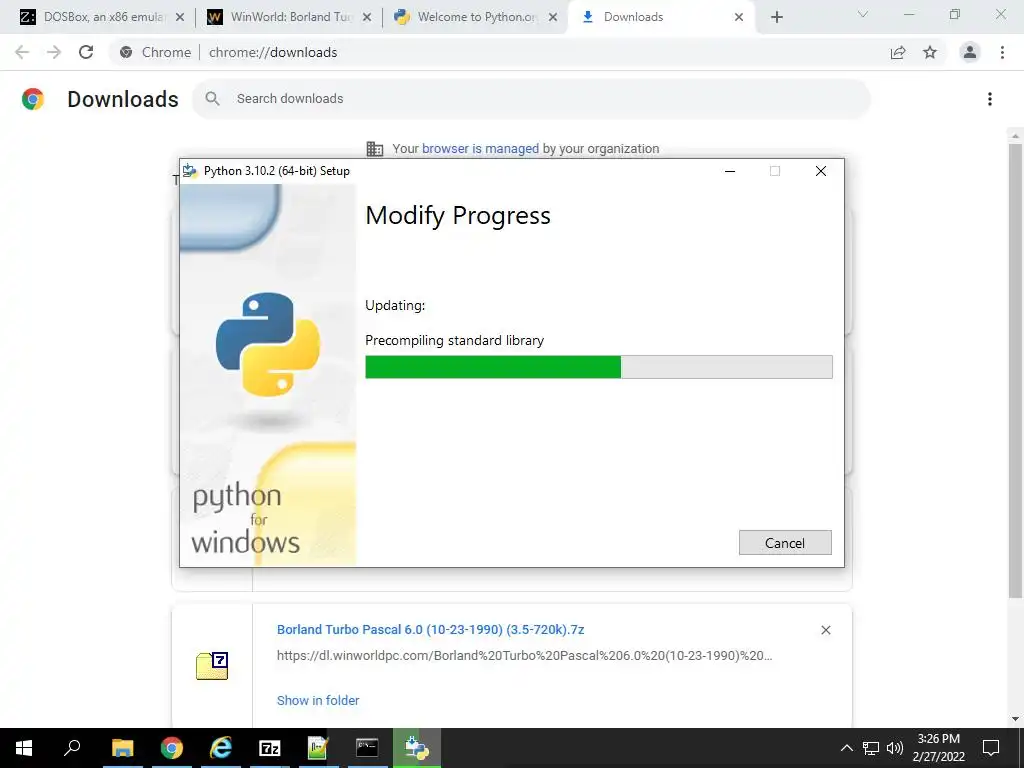Select the Python Setup taskbar icon
1024x768 pixels.
[x=417, y=748]
